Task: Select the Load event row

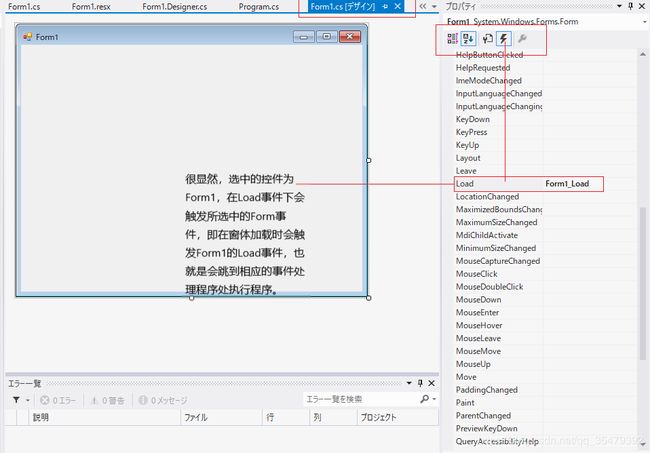Action: (x=529, y=184)
